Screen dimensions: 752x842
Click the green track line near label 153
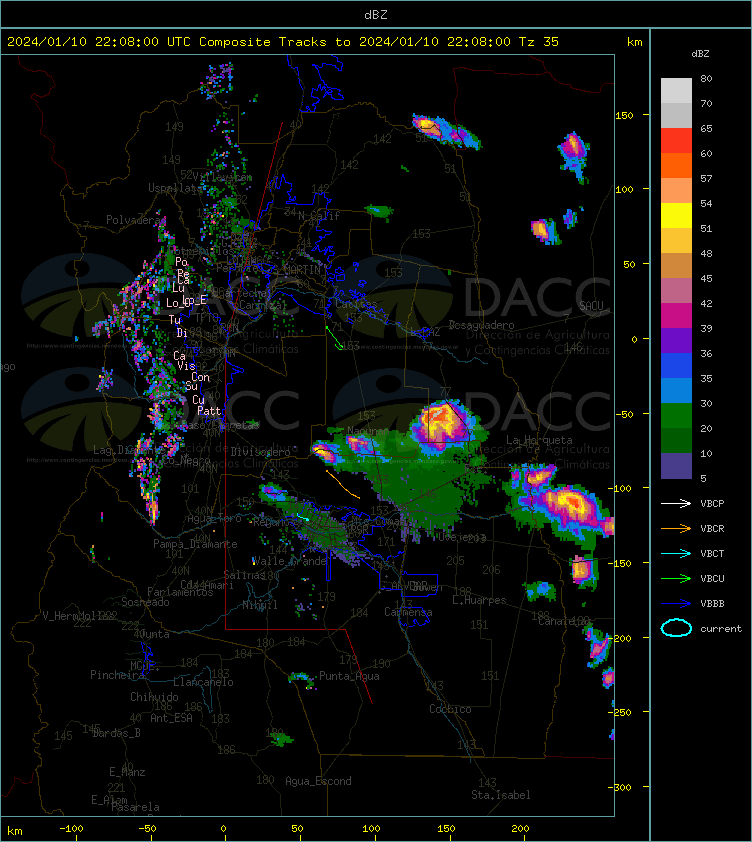point(334,338)
